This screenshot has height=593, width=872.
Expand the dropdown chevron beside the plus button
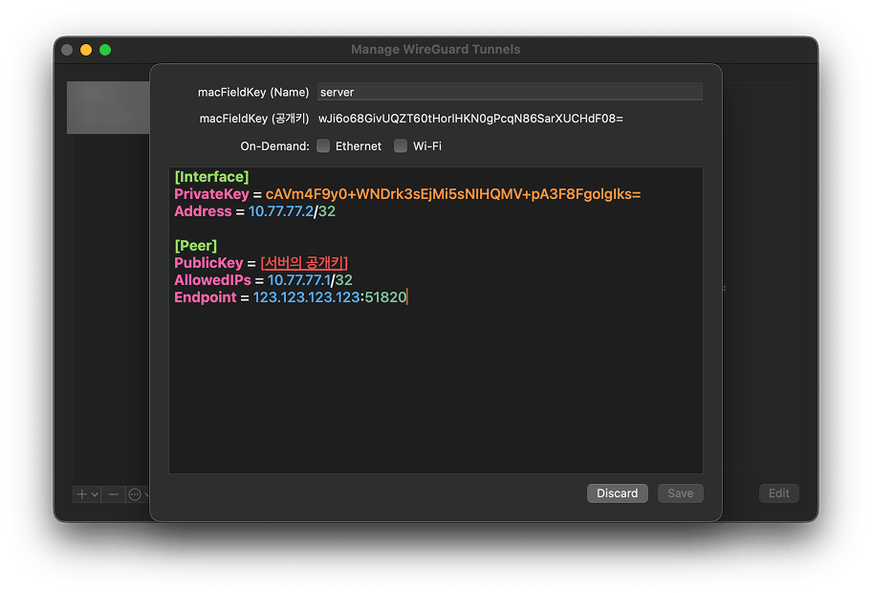pyautogui.click(x=95, y=494)
